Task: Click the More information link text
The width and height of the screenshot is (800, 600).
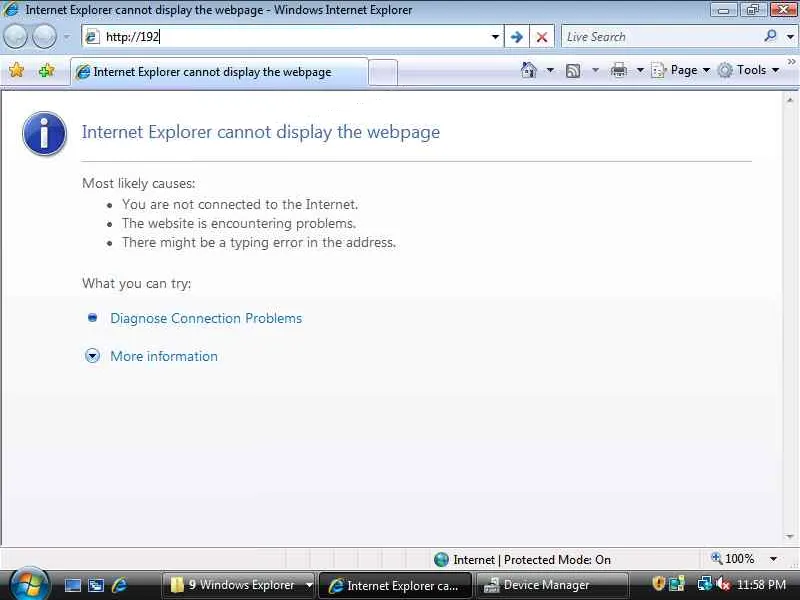Action: tap(164, 356)
